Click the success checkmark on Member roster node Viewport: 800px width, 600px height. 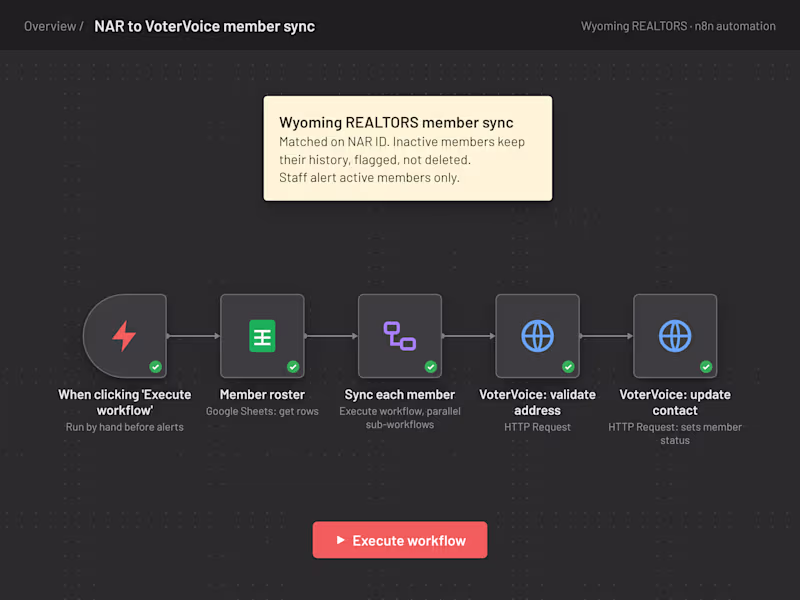(293, 366)
